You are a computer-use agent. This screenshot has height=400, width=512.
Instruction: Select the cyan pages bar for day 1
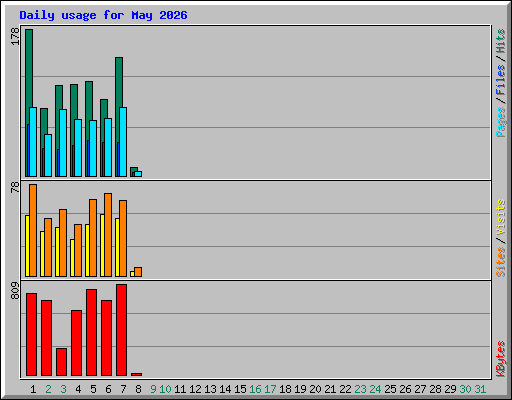pos(33,142)
